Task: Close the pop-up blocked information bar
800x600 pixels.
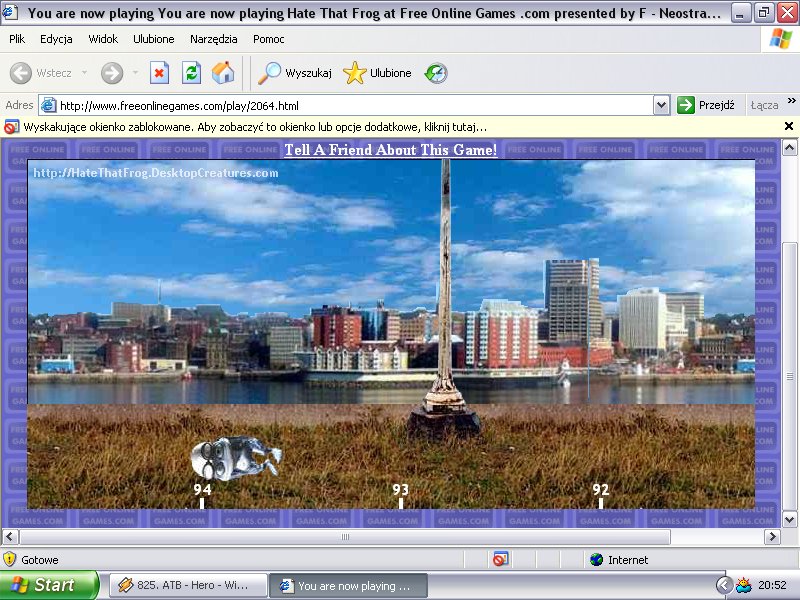Action: [x=788, y=126]
